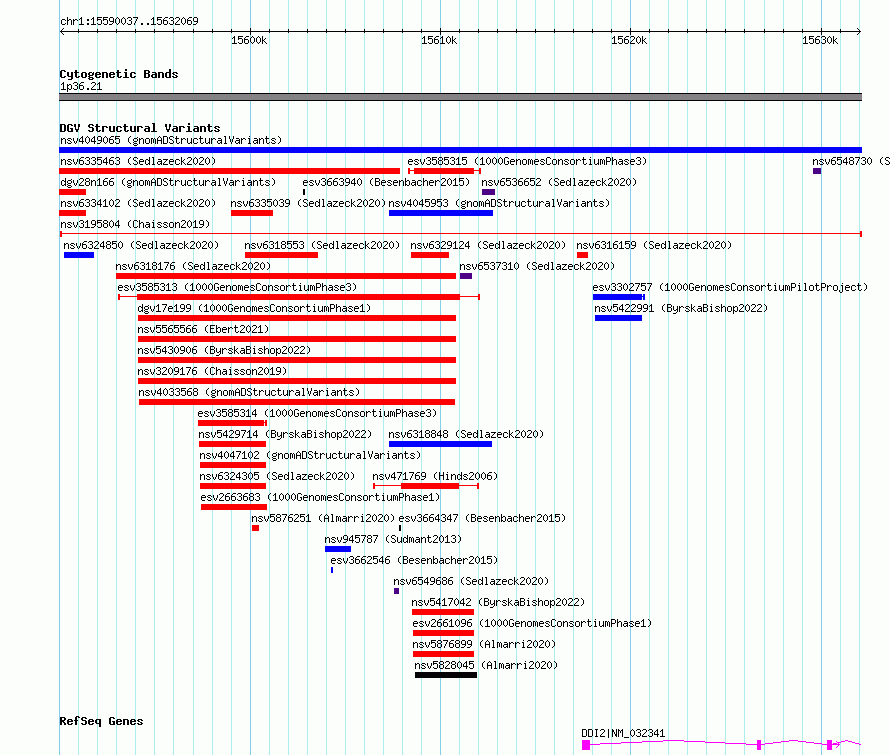Select nsv5565566 (Ebert2021) variant label
Image resolution: width=890 pixels, height=755 pixels.
203,329
